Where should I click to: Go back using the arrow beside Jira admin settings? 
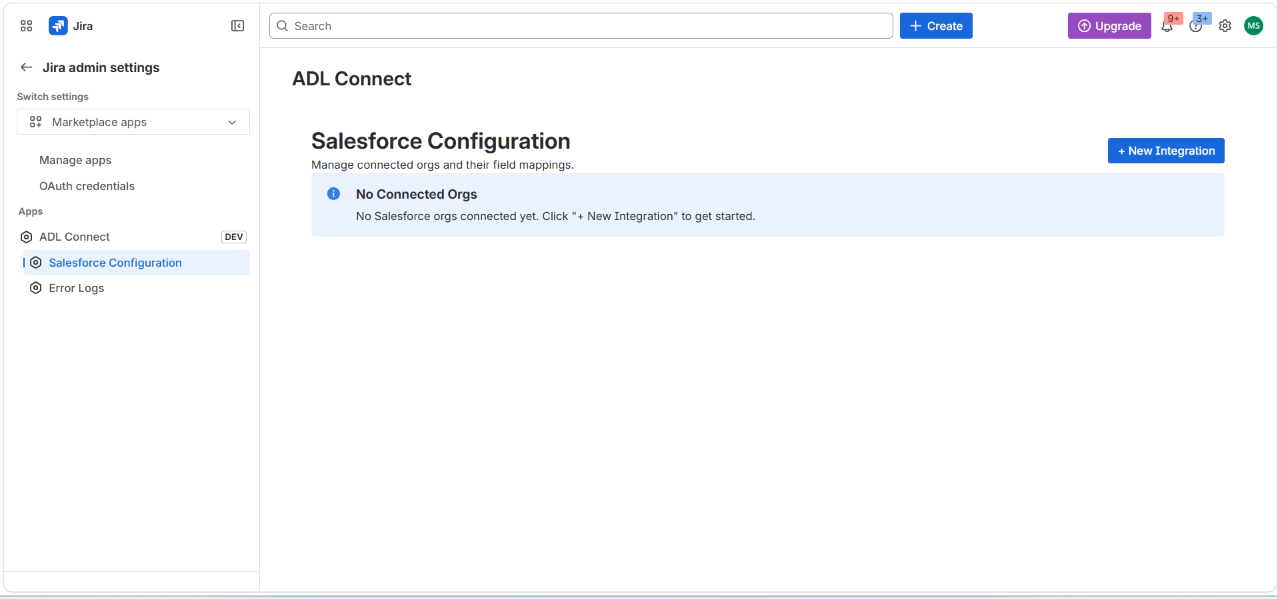[x=26, y=67]
